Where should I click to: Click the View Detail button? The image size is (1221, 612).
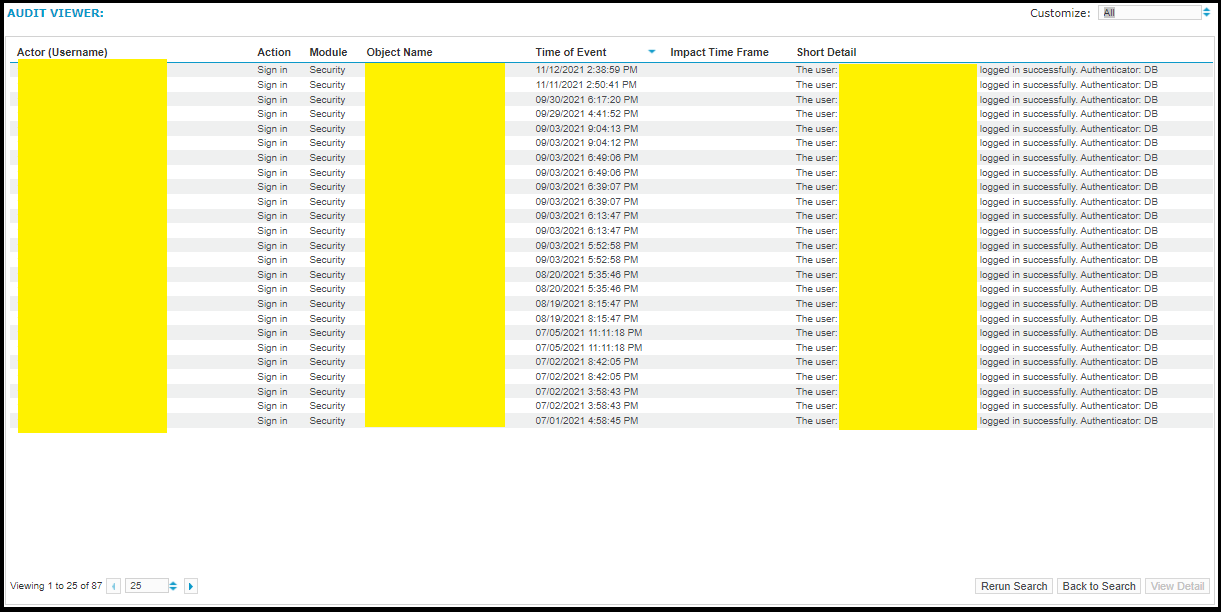1177,586
